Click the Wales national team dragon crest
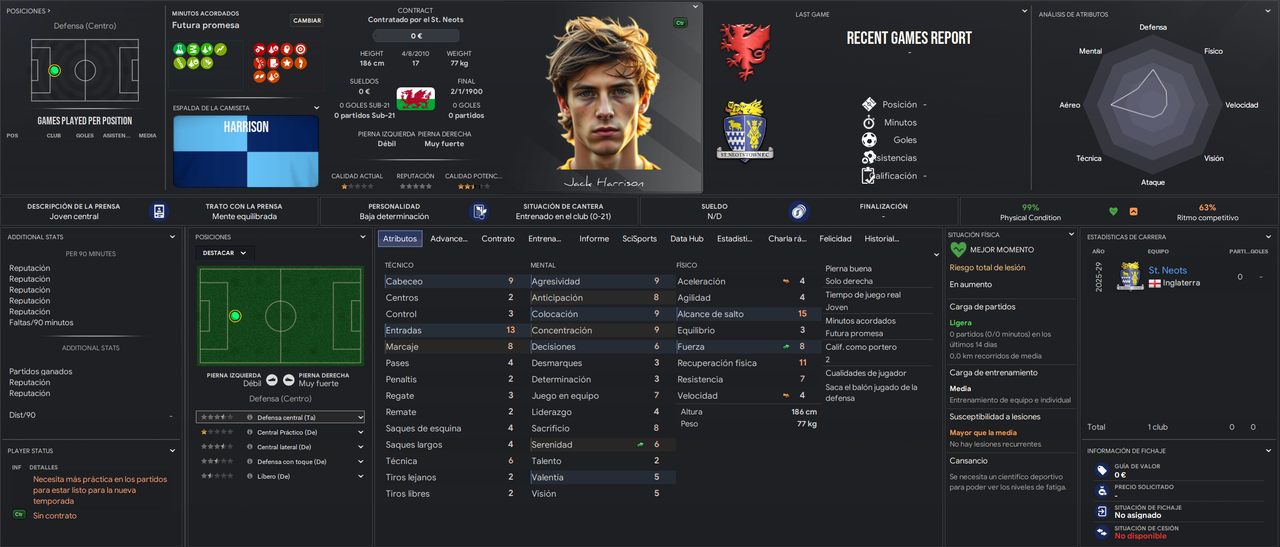This screenshot has height=547, width=1280. (744, 46)
